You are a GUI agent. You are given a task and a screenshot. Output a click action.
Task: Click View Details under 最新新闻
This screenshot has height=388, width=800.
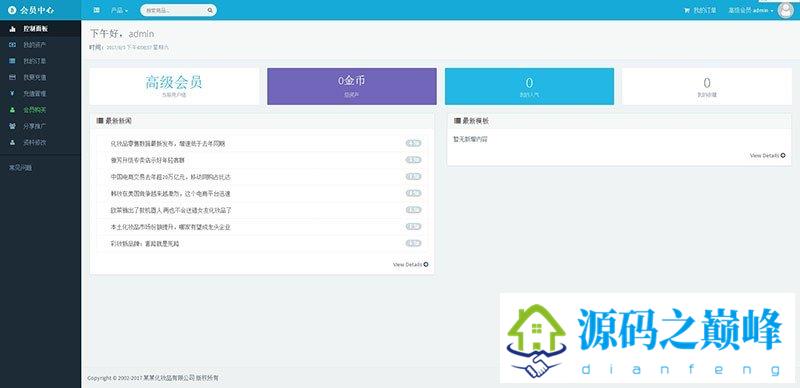(x=411, y=264)
